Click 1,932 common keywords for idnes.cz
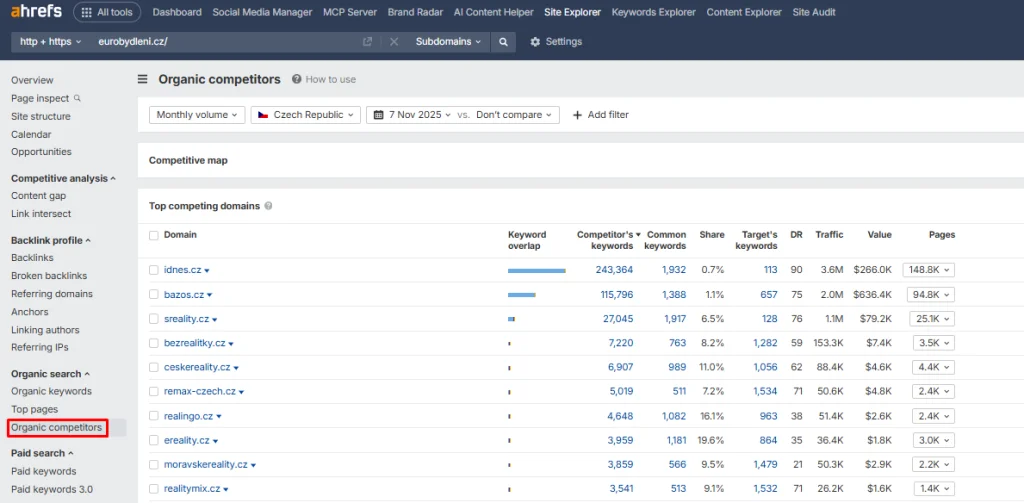 tap(674, 270)
